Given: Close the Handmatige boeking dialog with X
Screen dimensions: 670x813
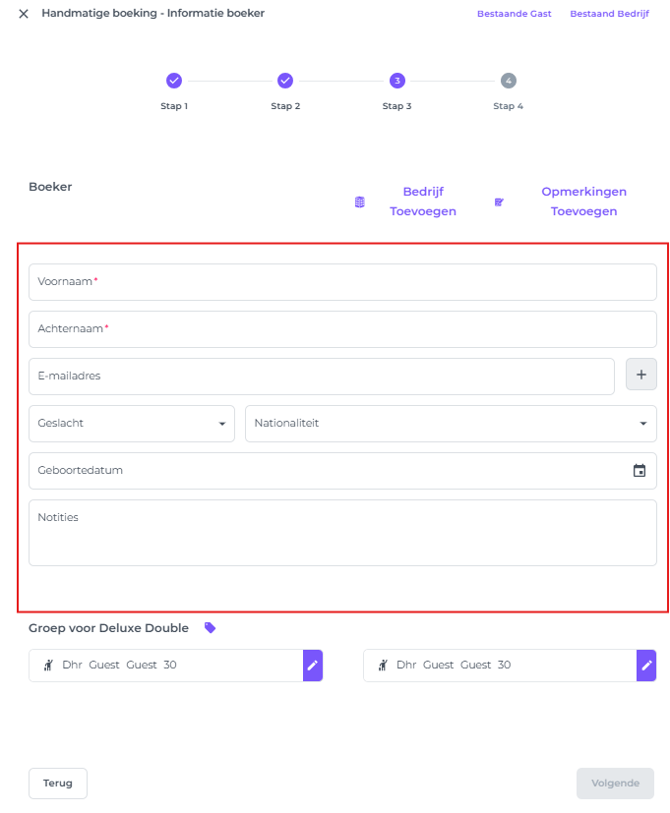Looking at the screenshot, I should (x=24, y=14).
